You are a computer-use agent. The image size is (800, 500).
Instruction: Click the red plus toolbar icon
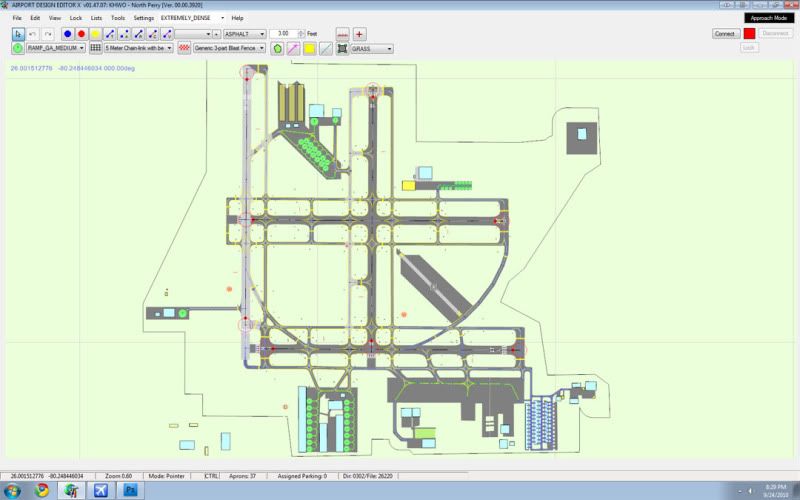coord(359,34)
